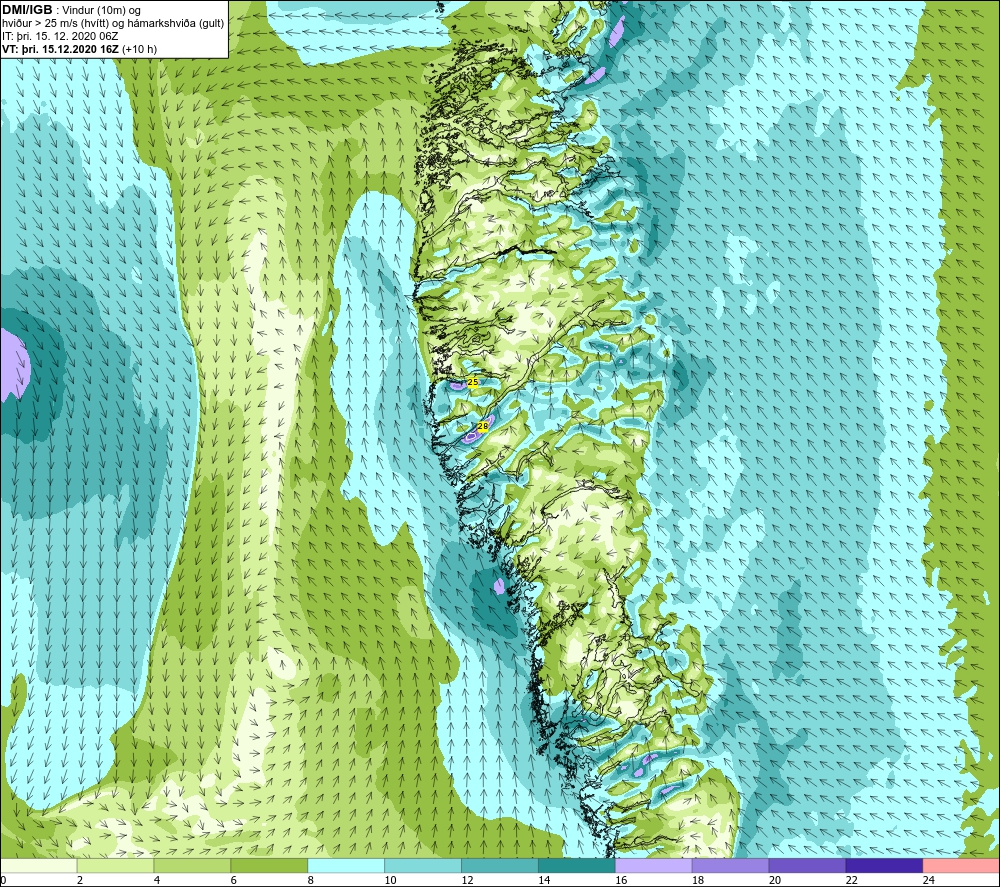
Task: Pick the 6–8 m/s darker green legend swatch
Action: pos(269,866)
